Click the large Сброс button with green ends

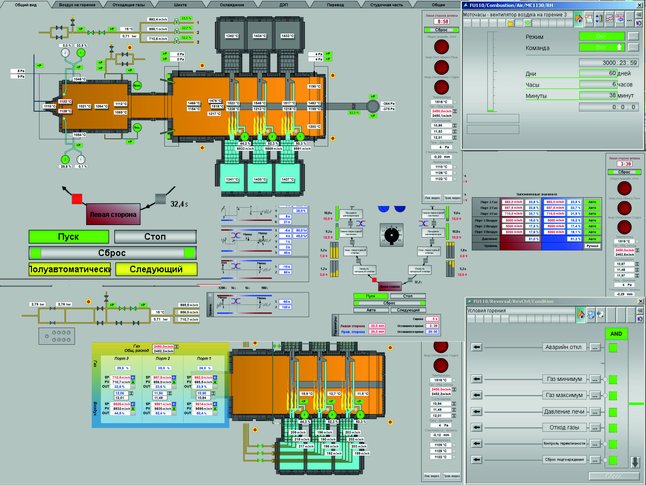(x=112, y=253)
